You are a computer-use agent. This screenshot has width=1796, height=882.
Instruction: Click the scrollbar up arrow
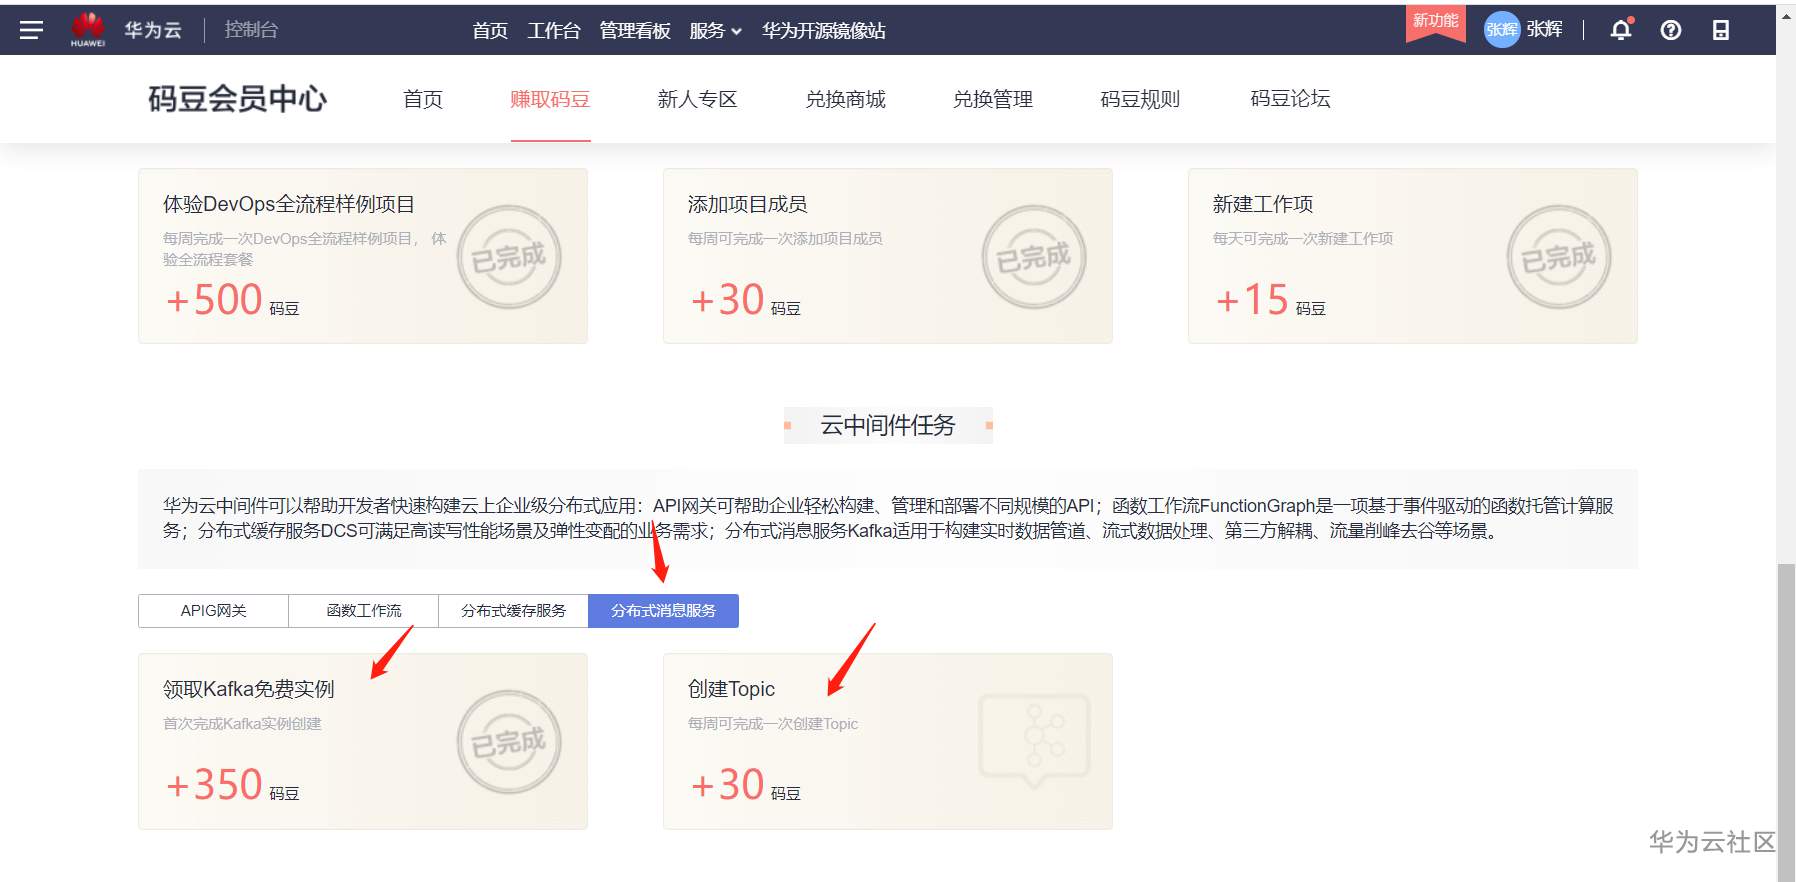click(1786, 15)
